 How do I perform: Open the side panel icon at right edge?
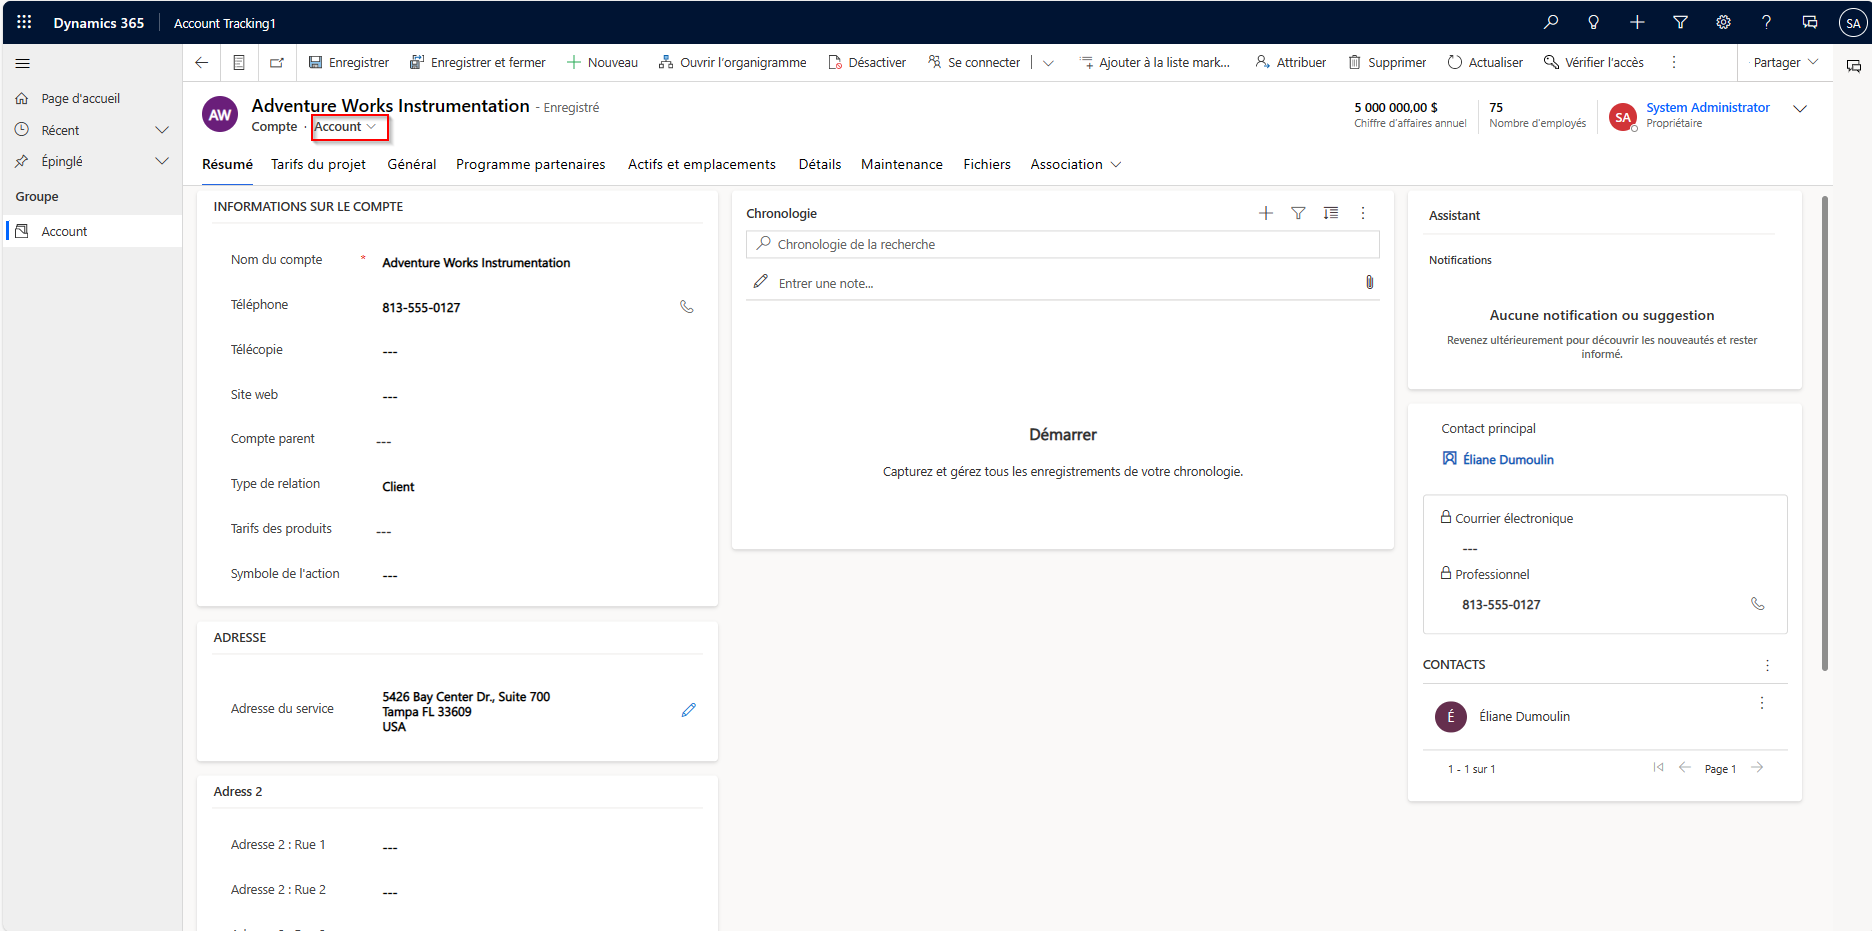point(1853,66)
